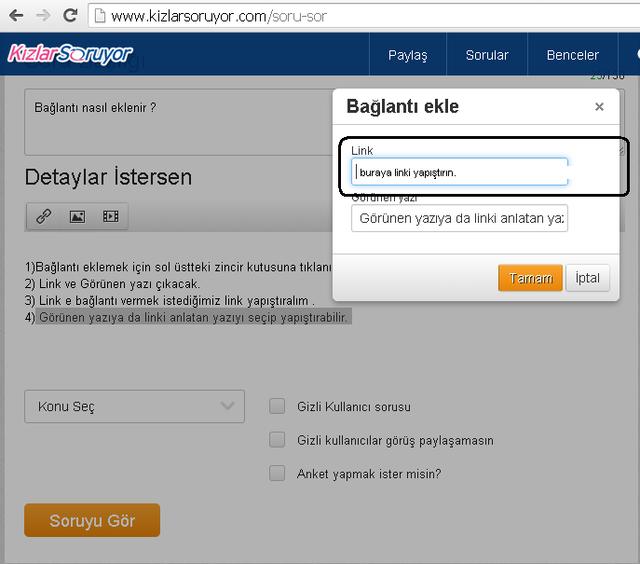This screenshot has height=564, width=640.
Task: Click the address bar URL field
Action: click(363, 16)
